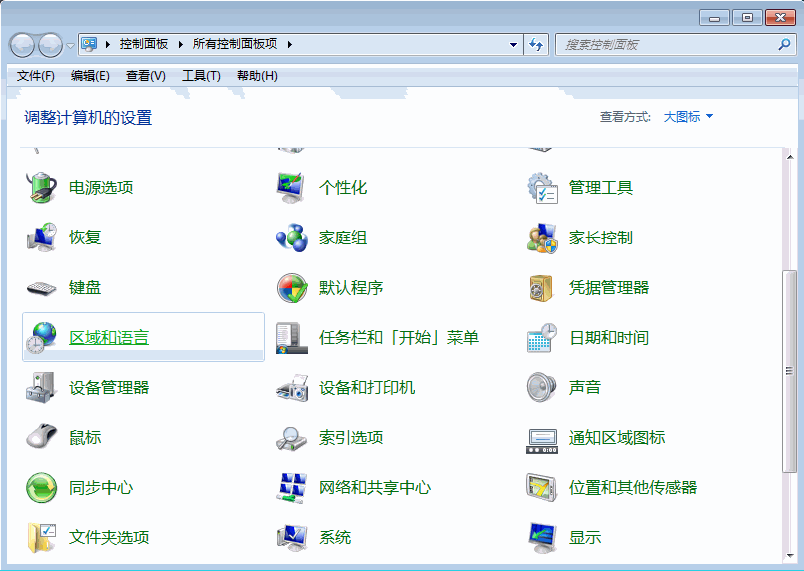Open the 管理工具 gear icon
This screenshot has height=571, width=804.
542,188
